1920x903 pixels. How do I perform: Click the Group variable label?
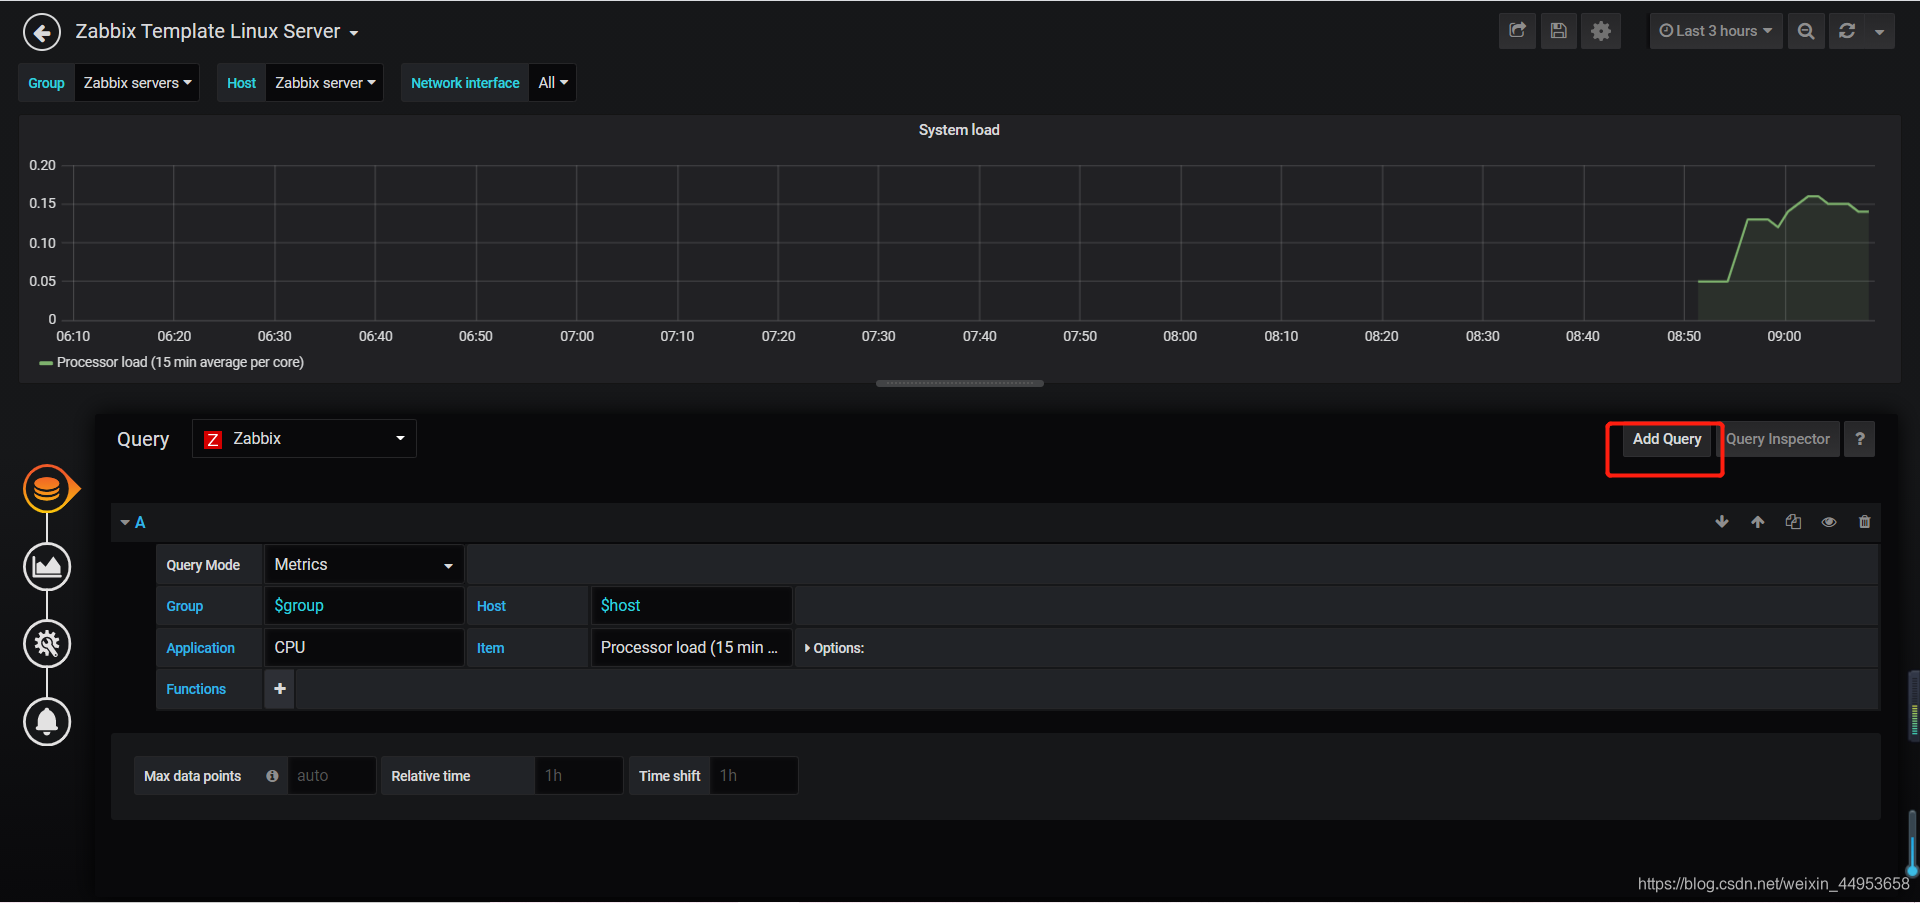(46, 83)
